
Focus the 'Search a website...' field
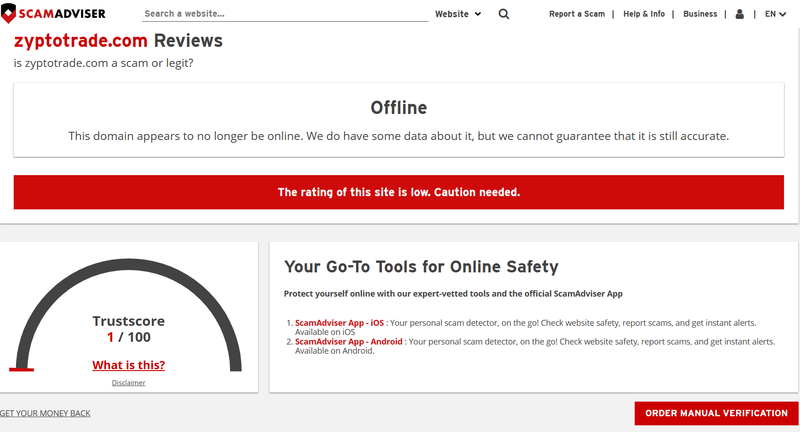(285, 14)
